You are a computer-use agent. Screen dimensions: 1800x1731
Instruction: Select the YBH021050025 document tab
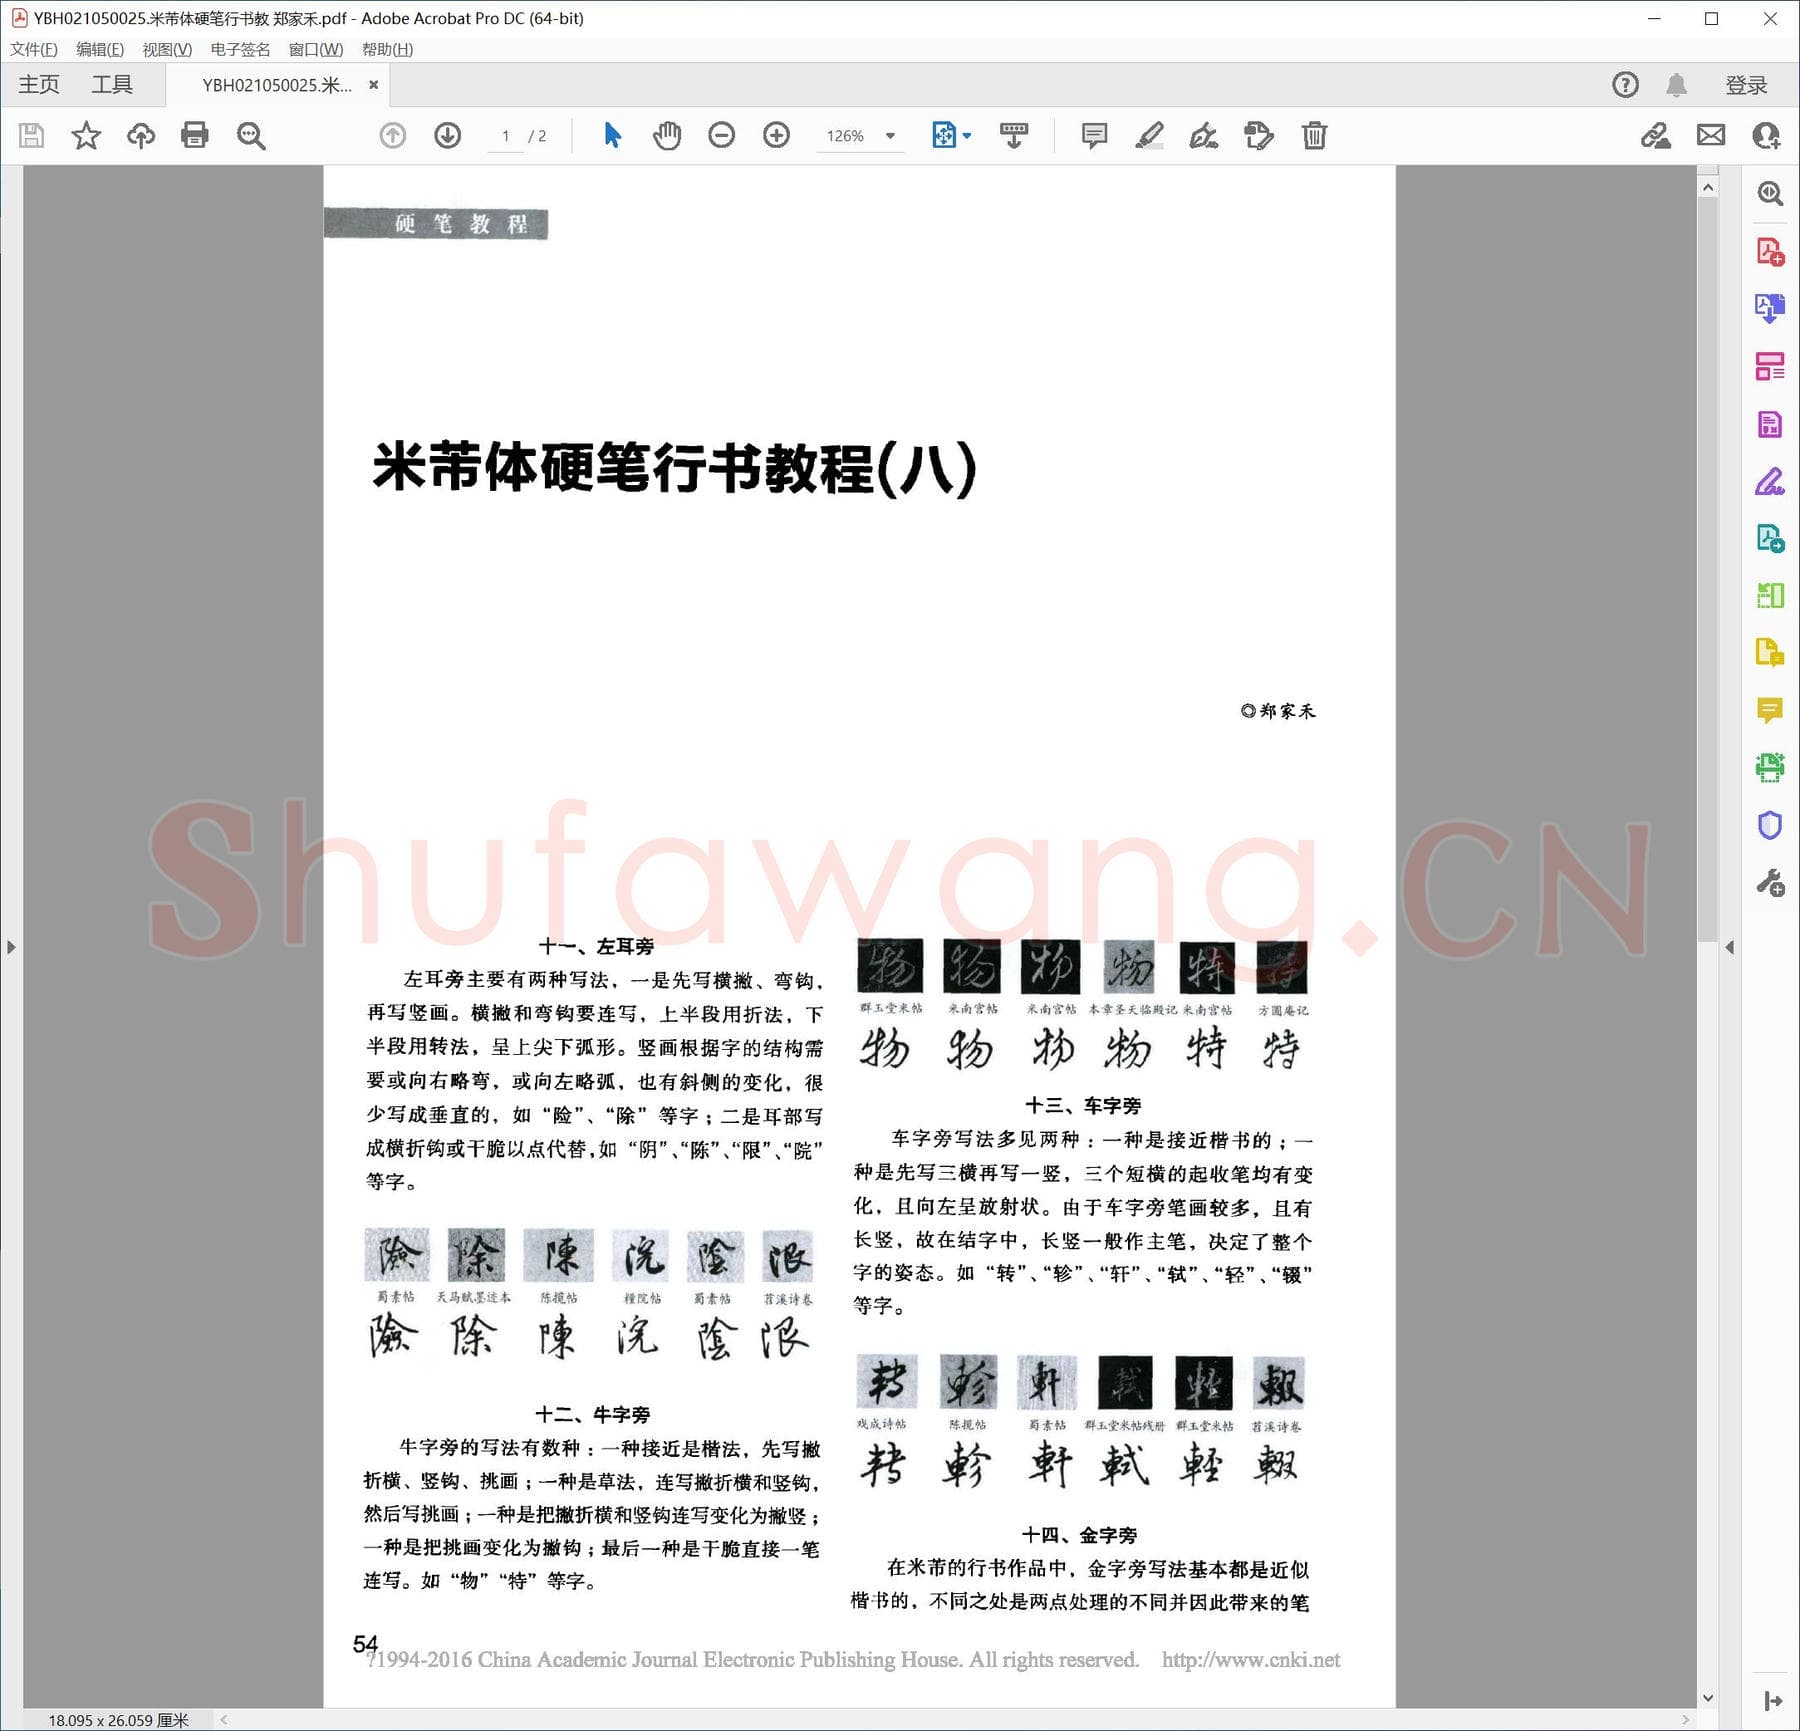[x=277, y=85]
